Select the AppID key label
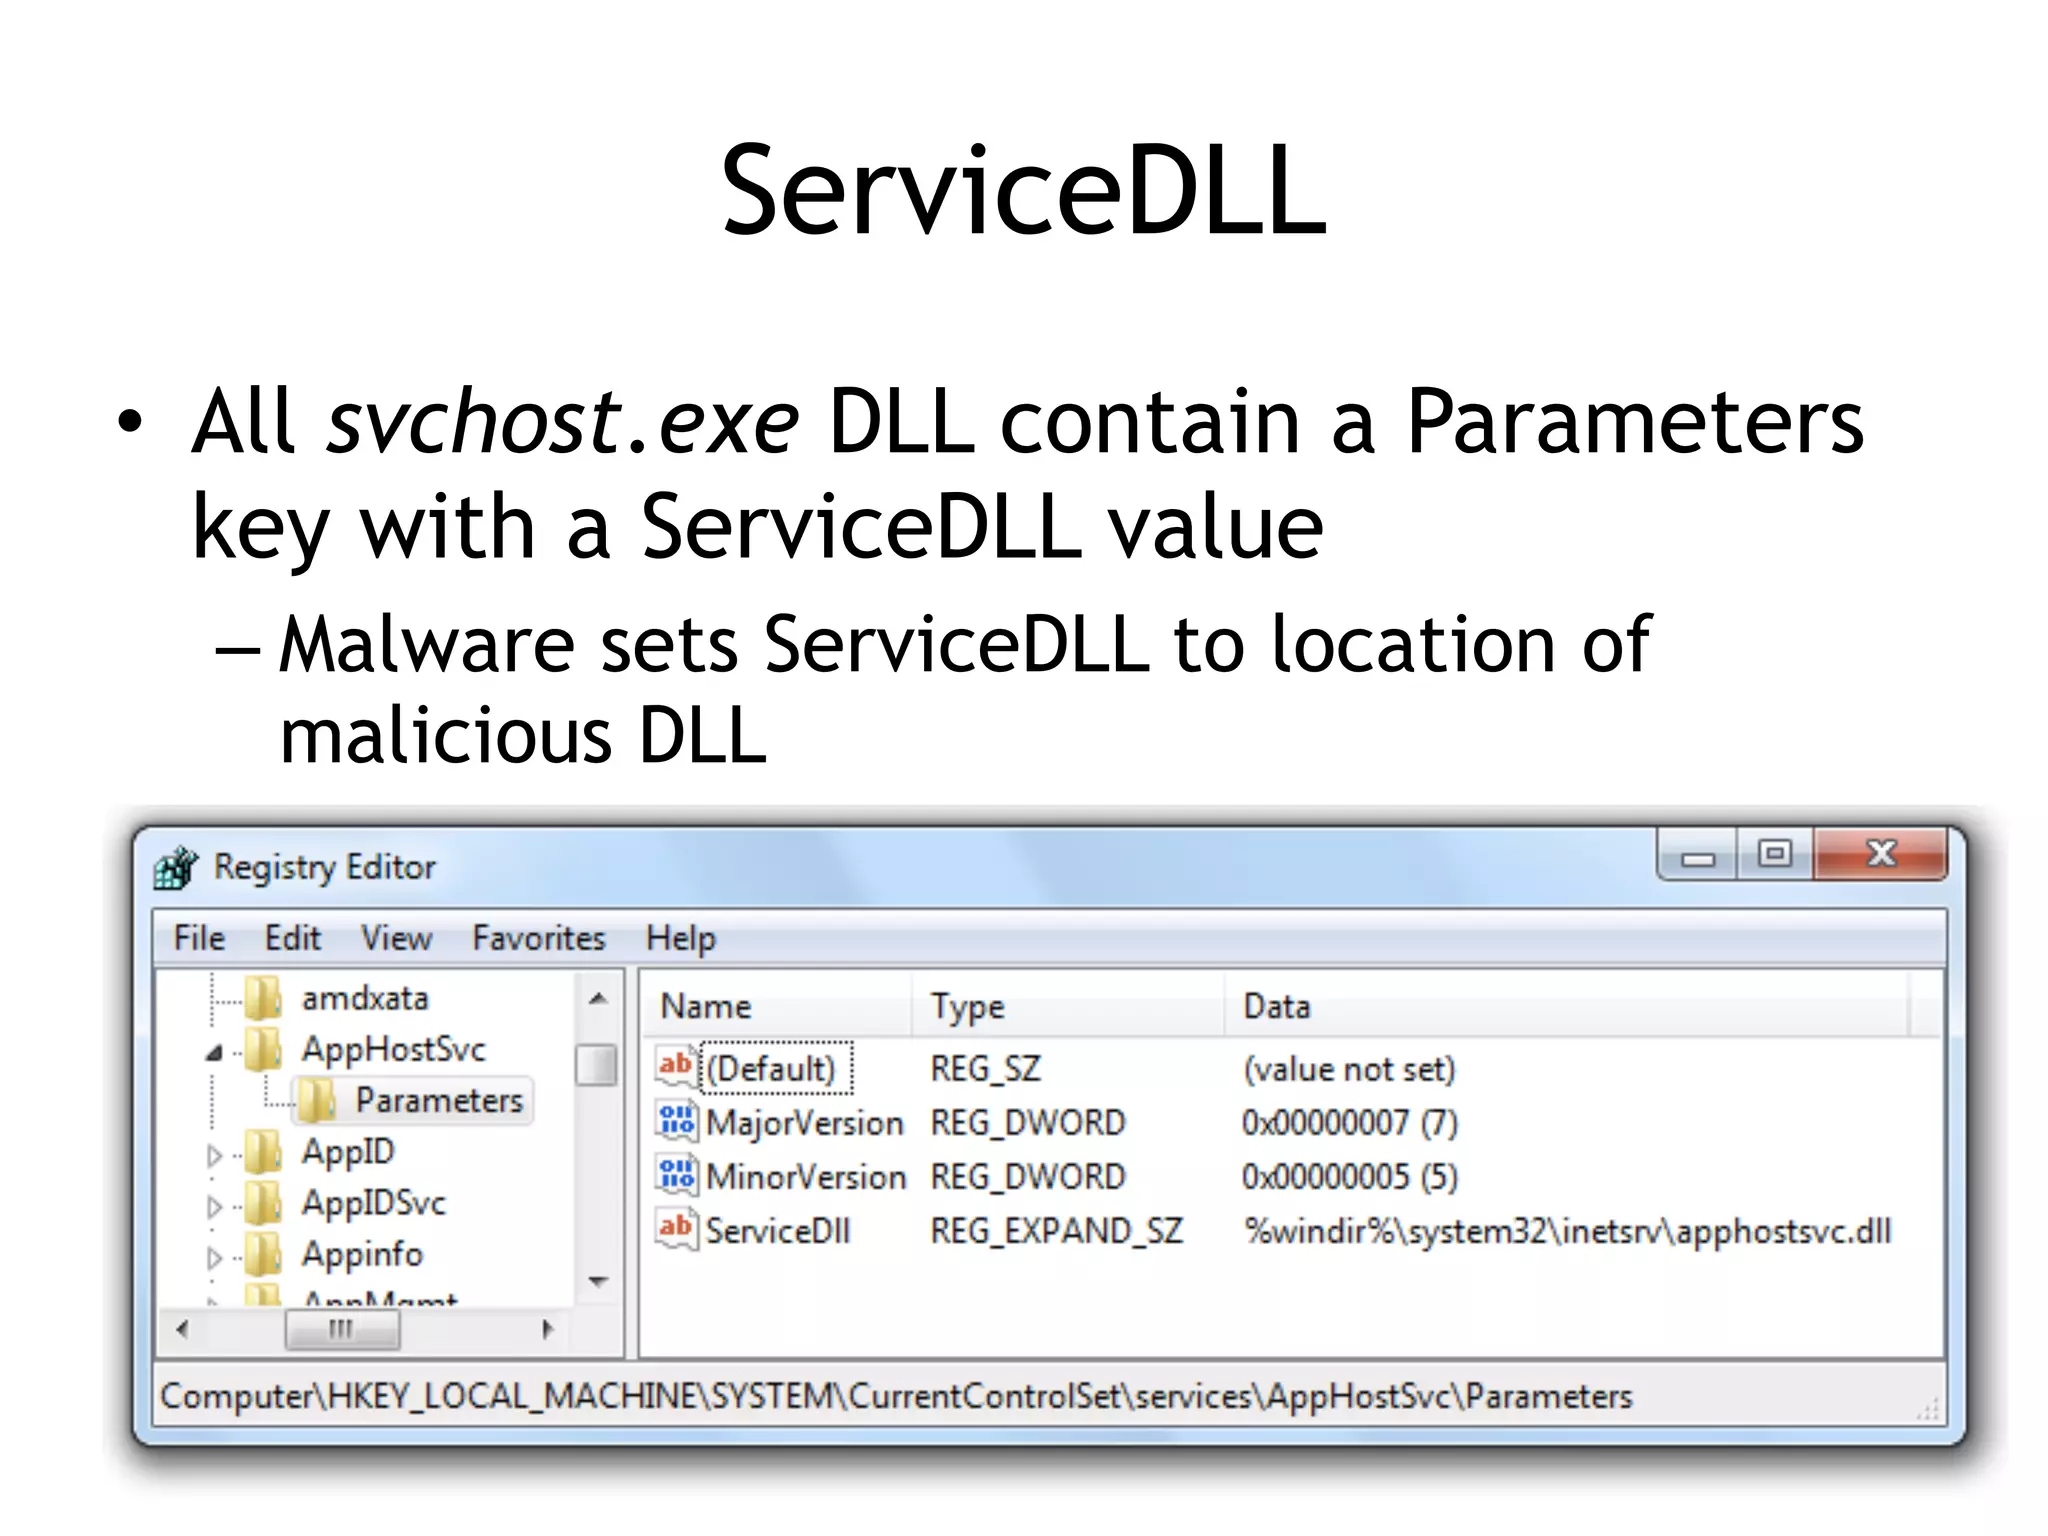This screenshot has width=2048, height=1536. point(348,1152)
